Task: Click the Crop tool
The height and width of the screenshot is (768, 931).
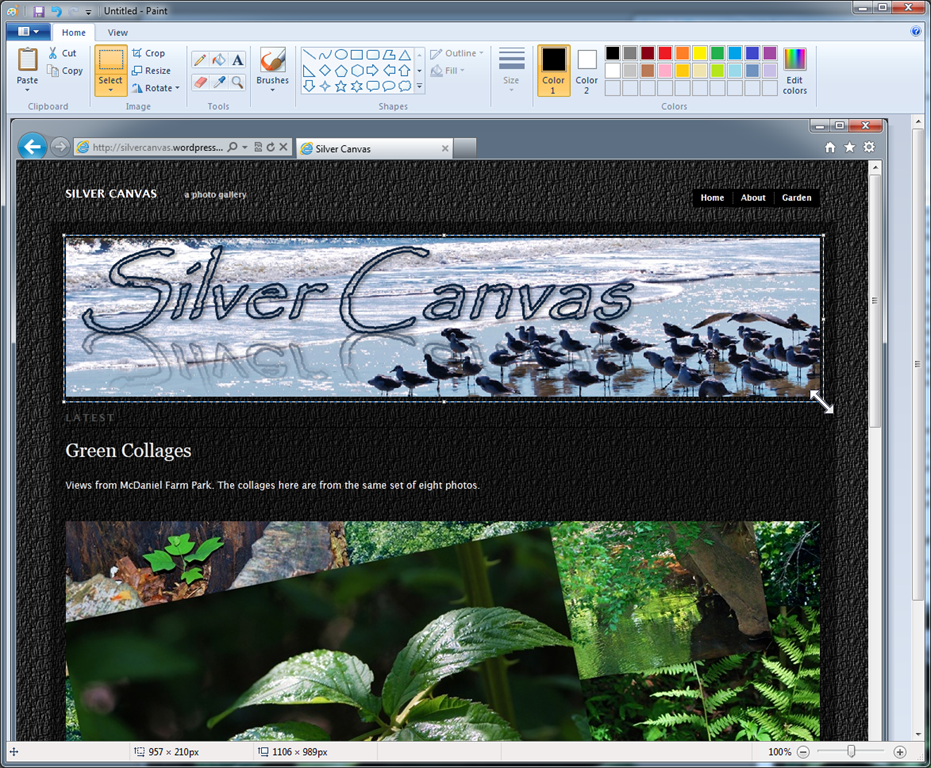Action: [x=148, y=53]
